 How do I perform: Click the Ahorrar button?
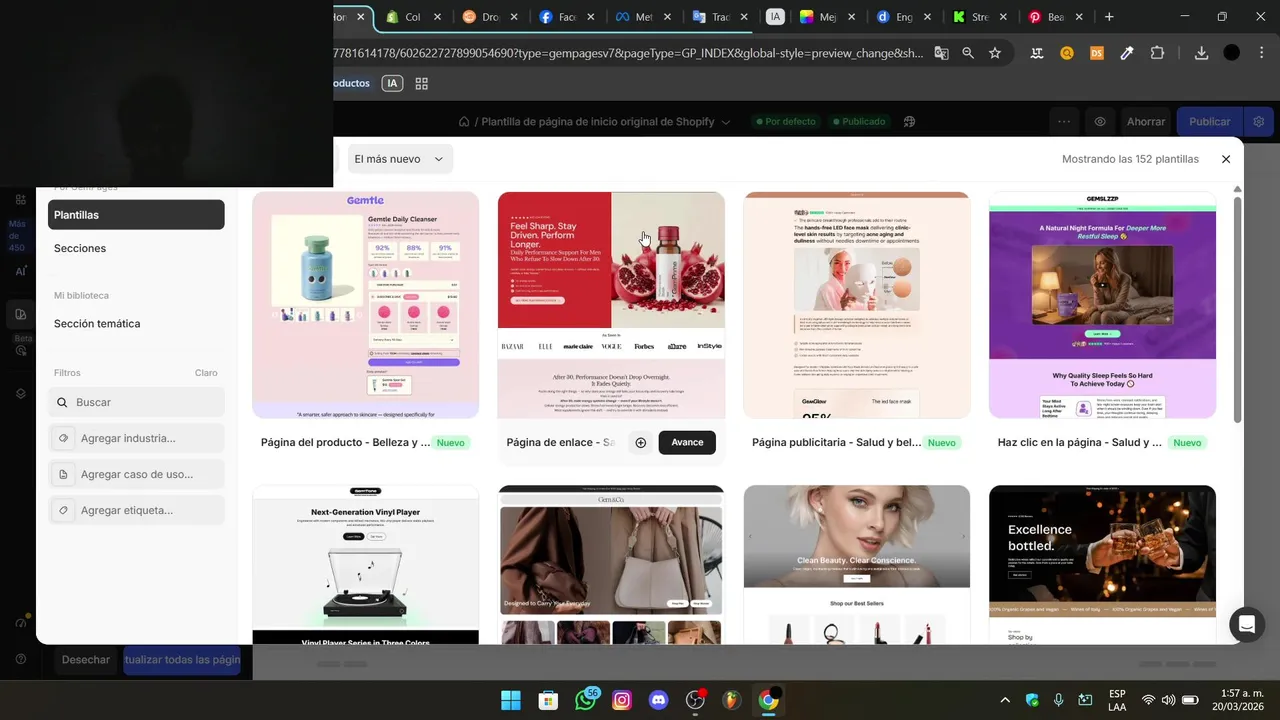coord(1146,122)
